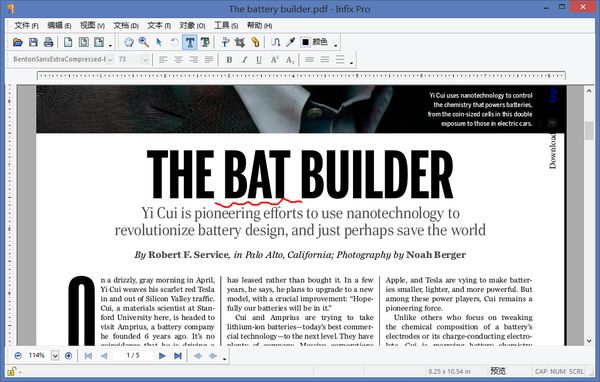Open the font size 73 dropdown

pyautogui.click(x=145, y=60)
